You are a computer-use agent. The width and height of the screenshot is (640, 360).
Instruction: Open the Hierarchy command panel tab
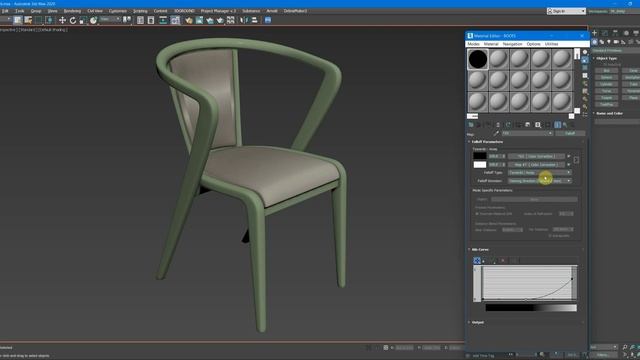click(x=616, y=33)
